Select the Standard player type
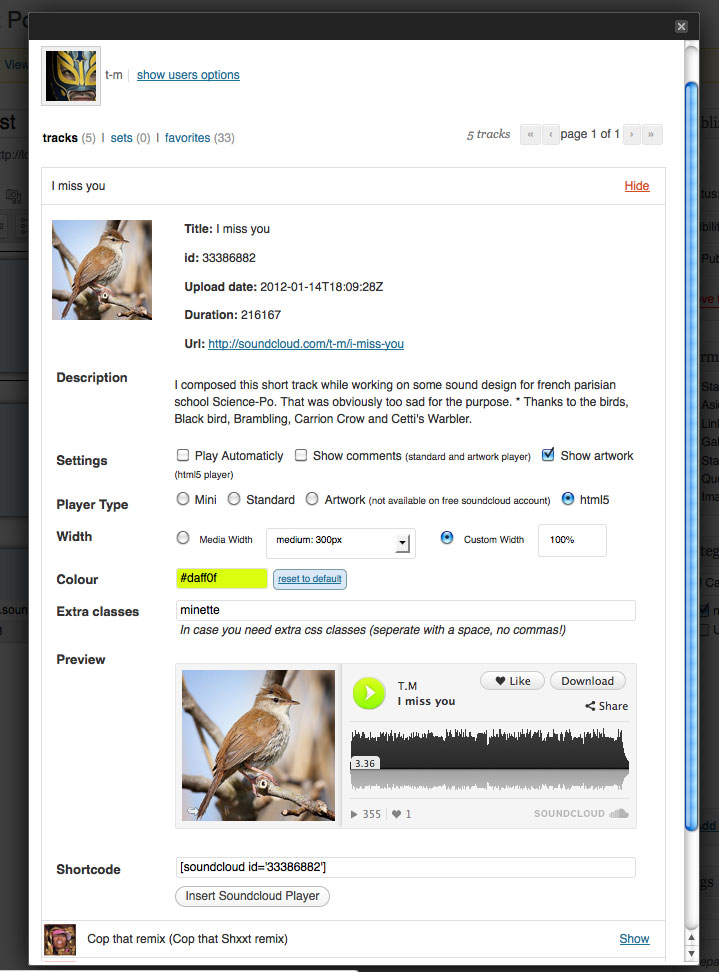Image resolution: width=719 pixels, height=972 pixels. tap(234, 499)
